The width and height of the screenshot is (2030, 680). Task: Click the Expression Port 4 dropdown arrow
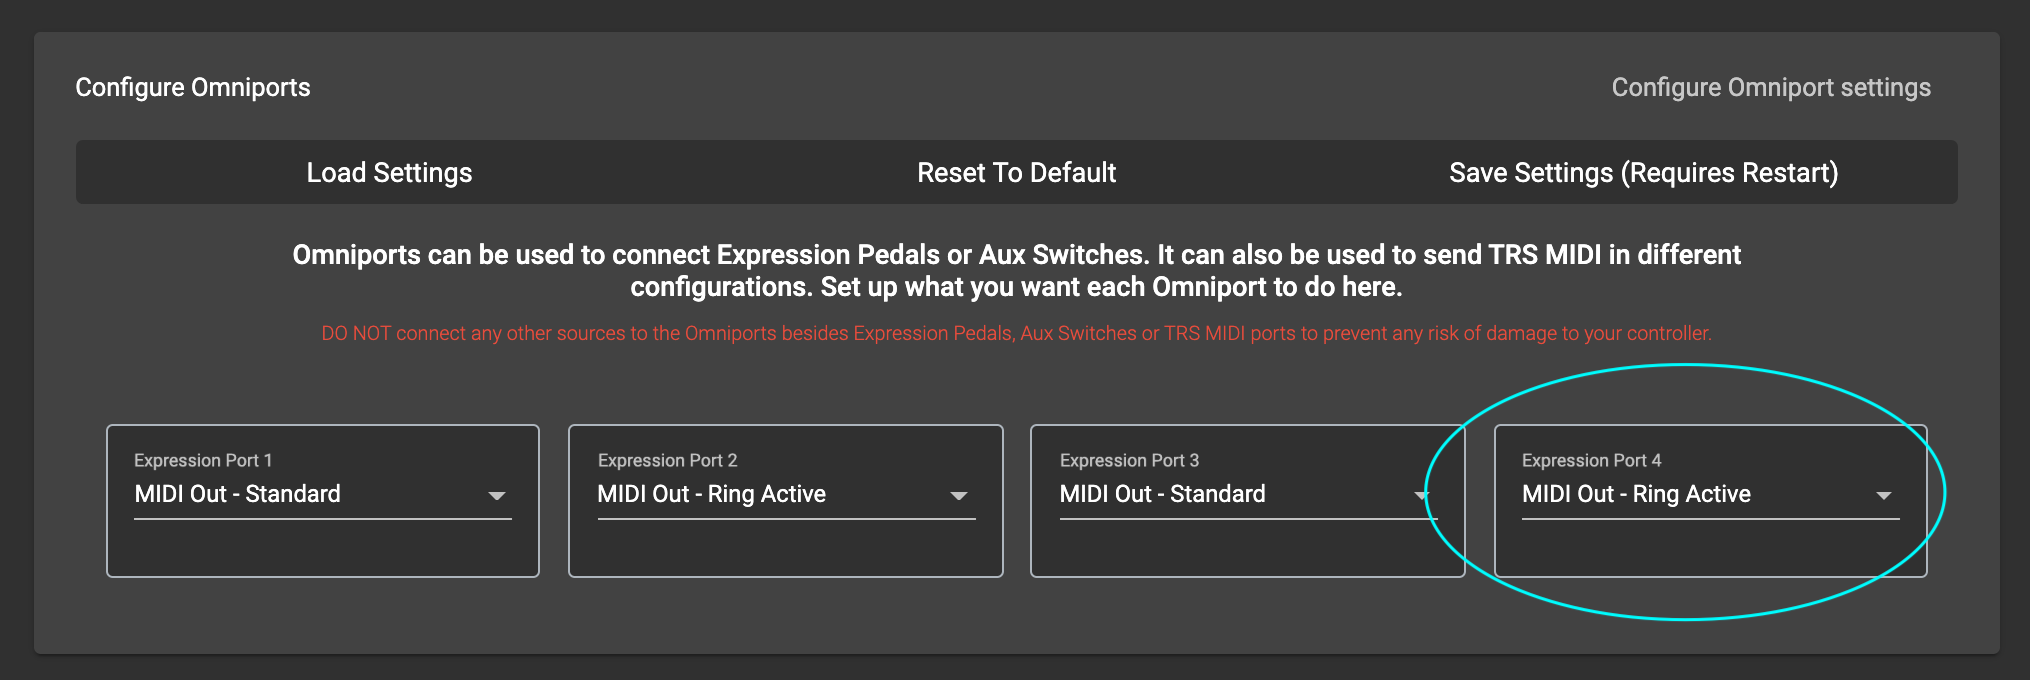point(1884,496)
